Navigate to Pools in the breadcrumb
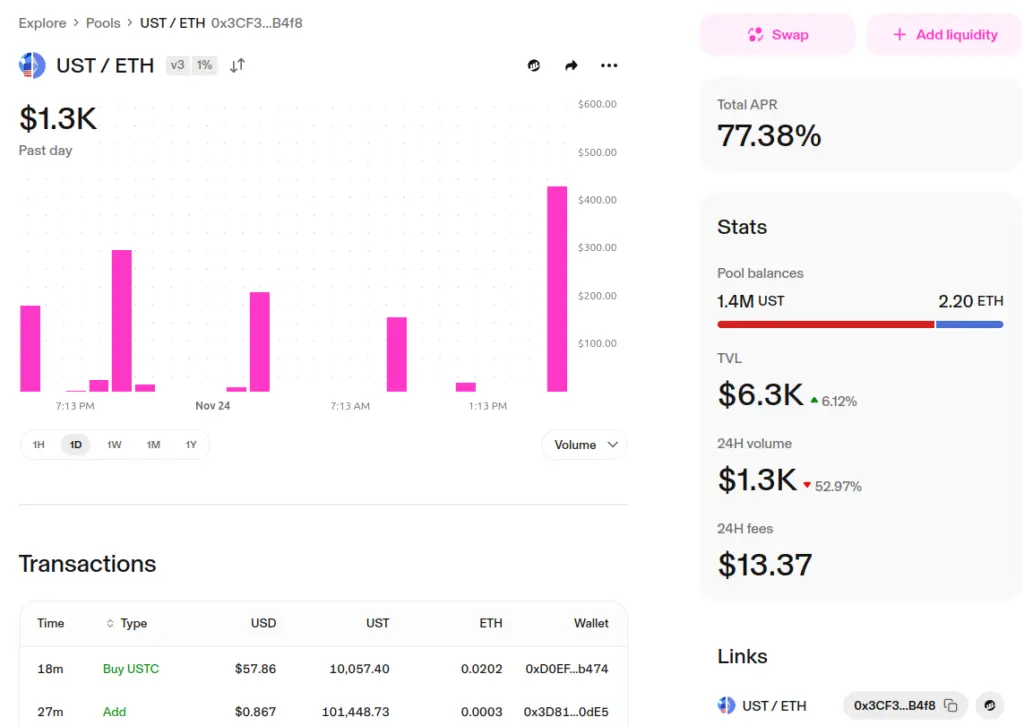Viewport: 1024px width, 726px height. click(x=103, y=22)
